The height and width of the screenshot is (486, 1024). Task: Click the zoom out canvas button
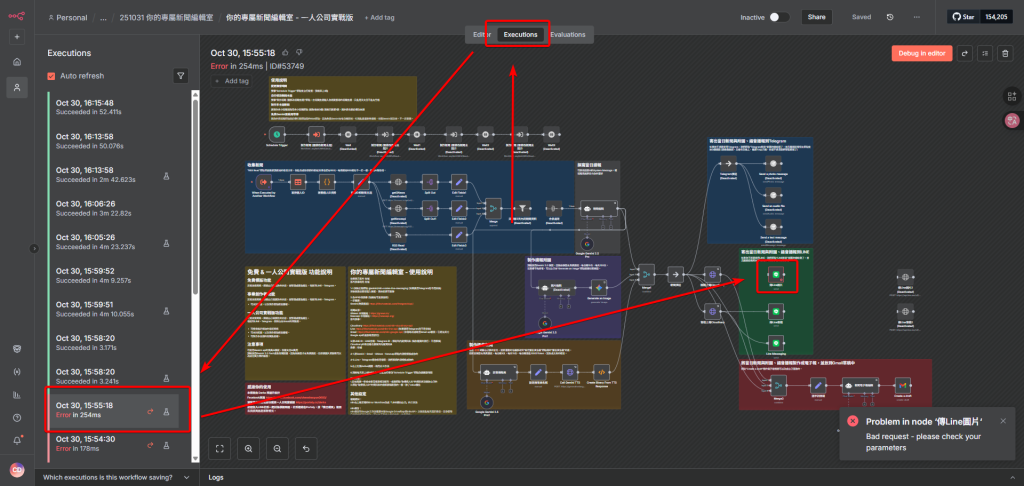[276, 448]
